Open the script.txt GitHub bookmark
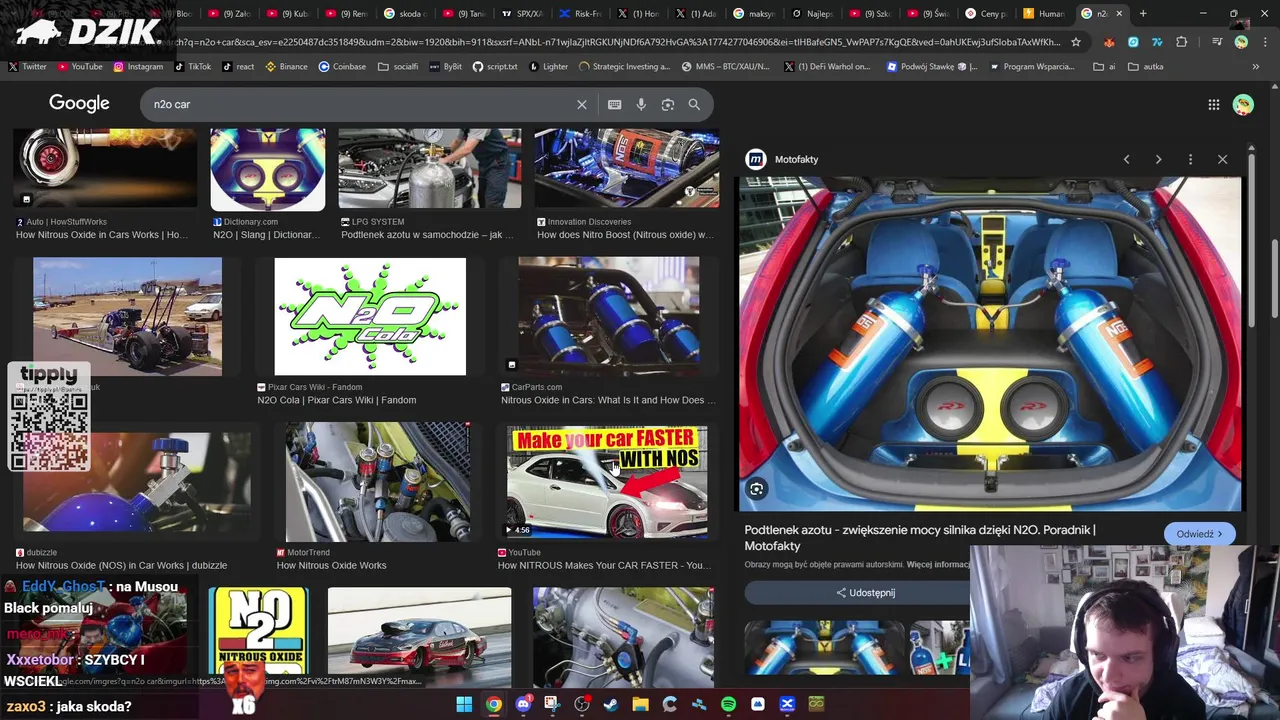The image size is (1280, 720). coord(495,67)
